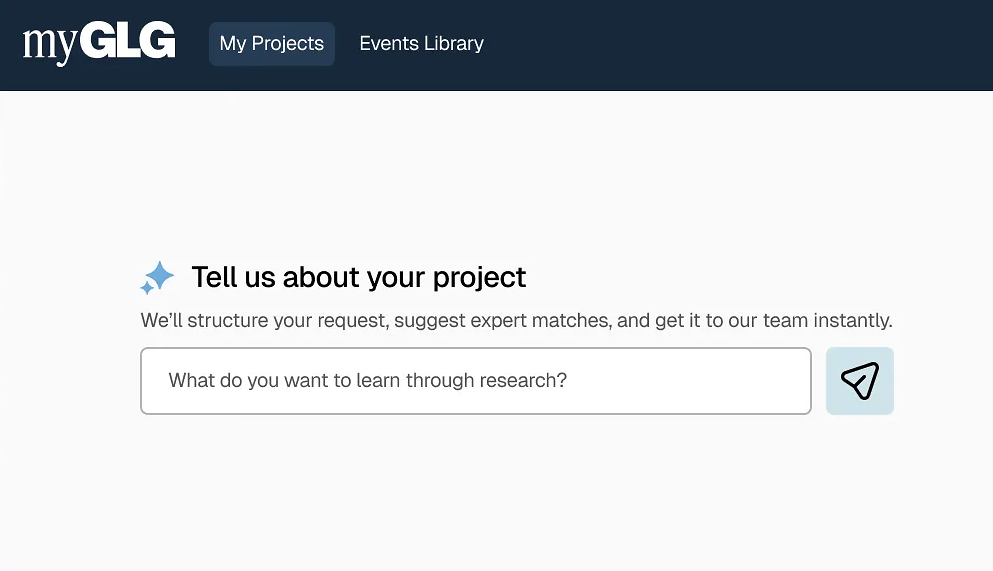Open the myGLG logo home link
The height and width of the screenshot is (571, 993).
coord(99,43)
